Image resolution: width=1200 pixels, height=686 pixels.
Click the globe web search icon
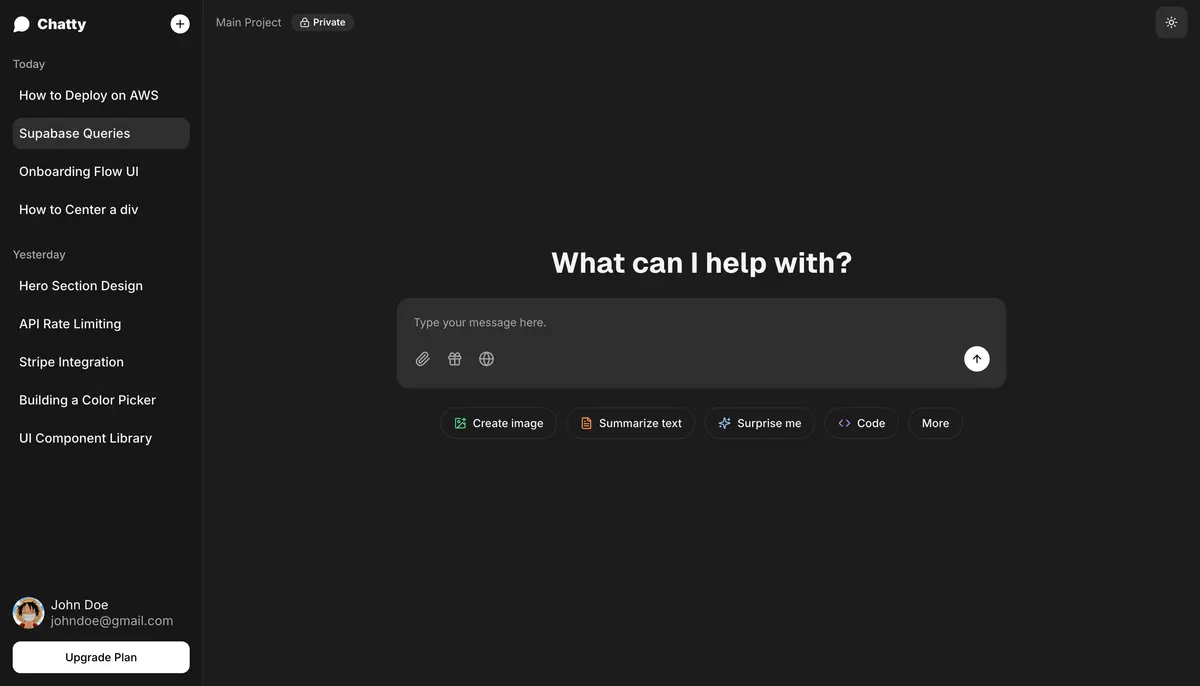point(487,359)
